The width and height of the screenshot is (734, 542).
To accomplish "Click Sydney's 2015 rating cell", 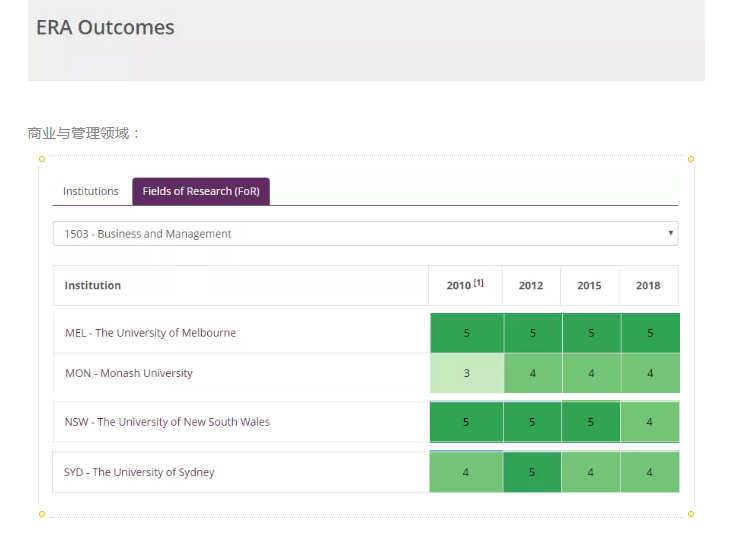I will pyautogui.click(x=591, y=472).
